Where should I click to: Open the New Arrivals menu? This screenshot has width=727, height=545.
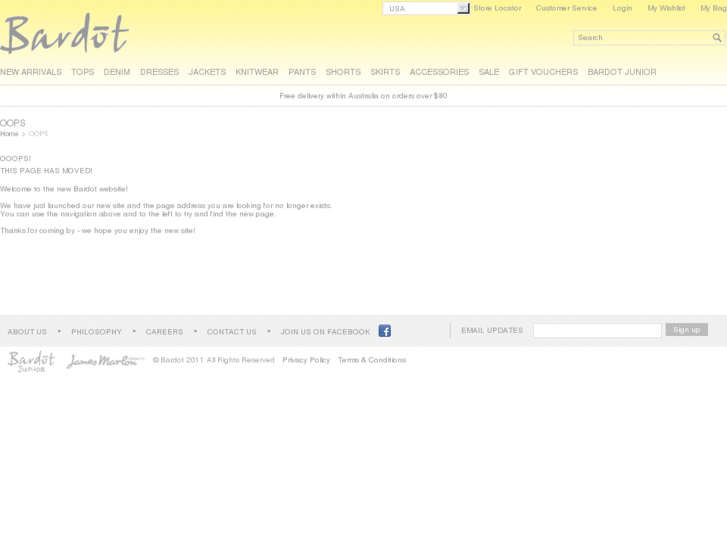[31, 72]
